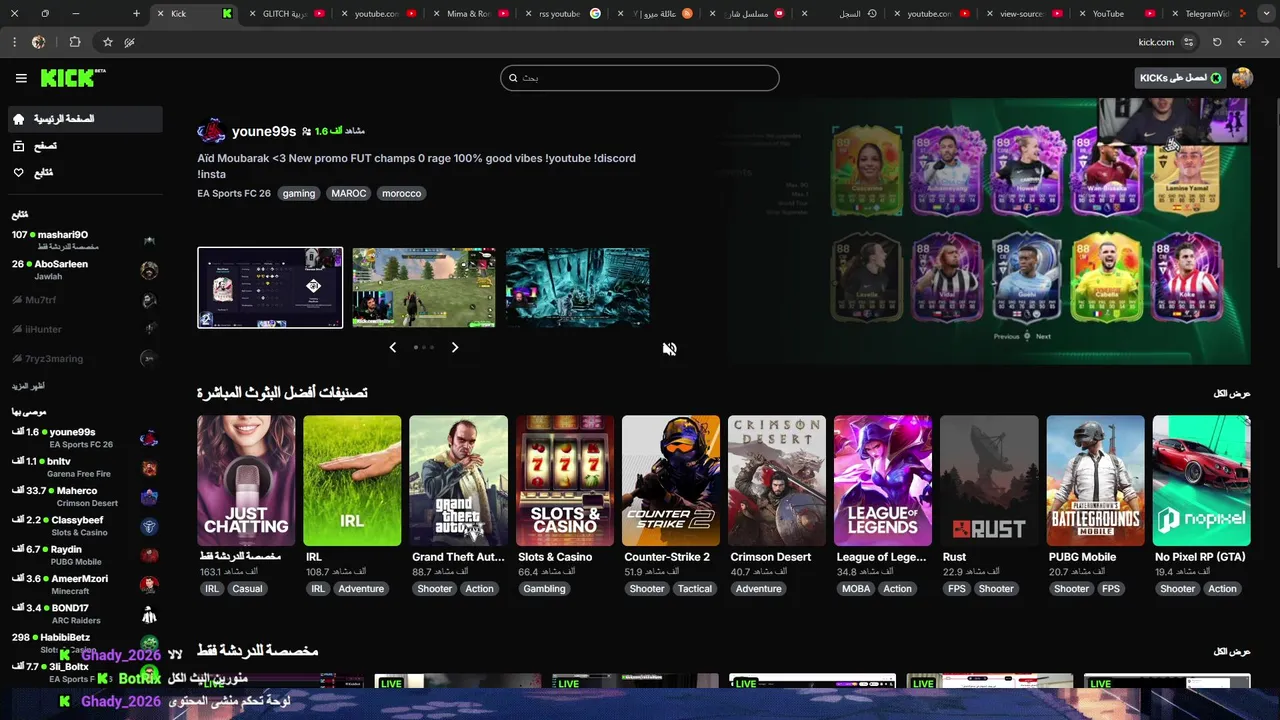Image resolution: width=1280 pixels, height=720 pixels.
Task: Click the Tactical tag under Counter-Strike 2
Action: (694, 589)
